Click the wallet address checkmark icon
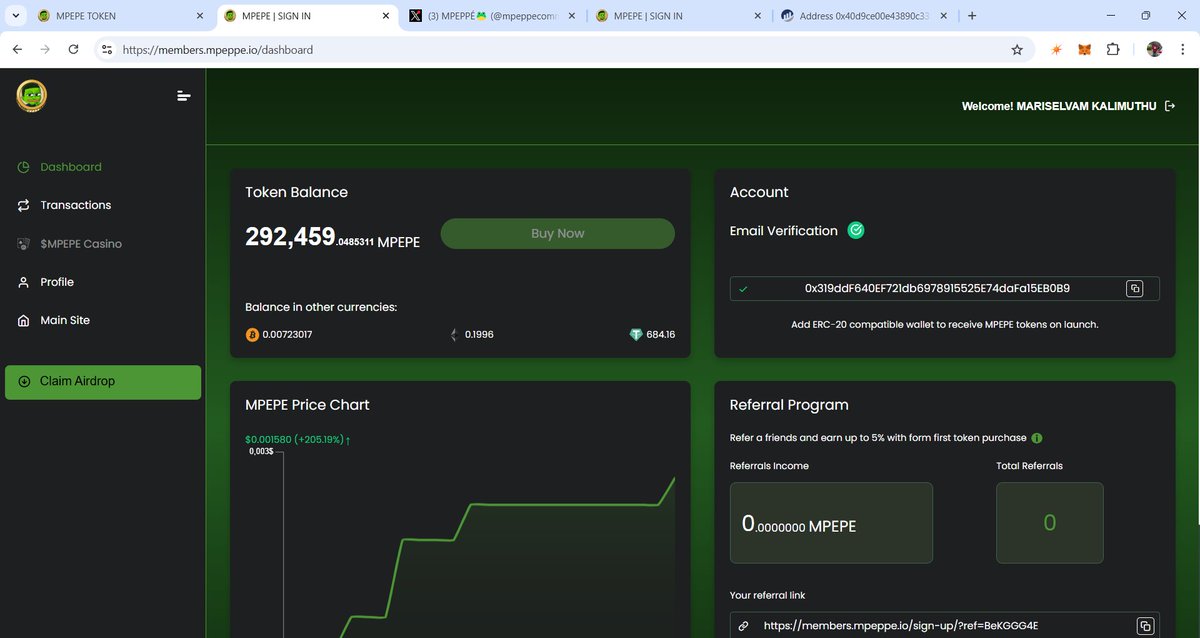The height and width of the screenshot is (638, 1200). point(743,289)
